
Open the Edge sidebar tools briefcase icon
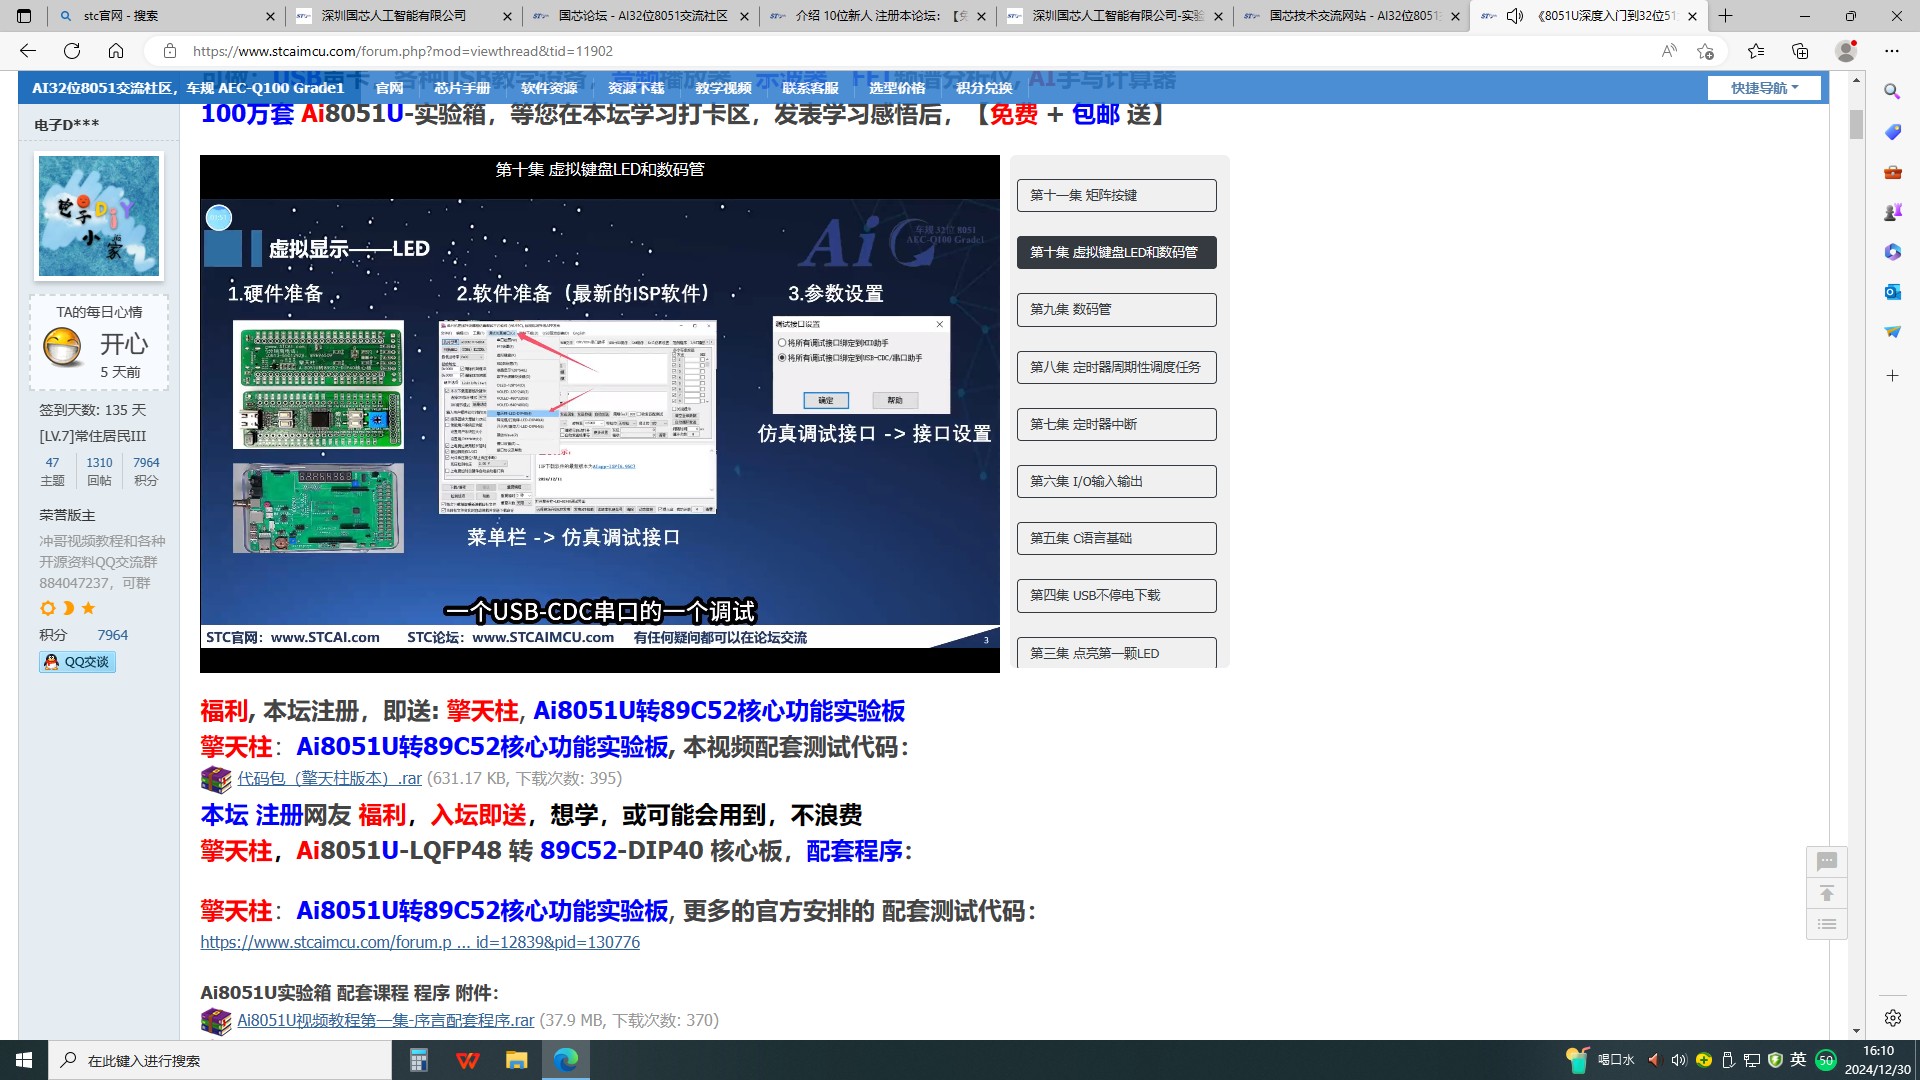[x=1892, y=172]
